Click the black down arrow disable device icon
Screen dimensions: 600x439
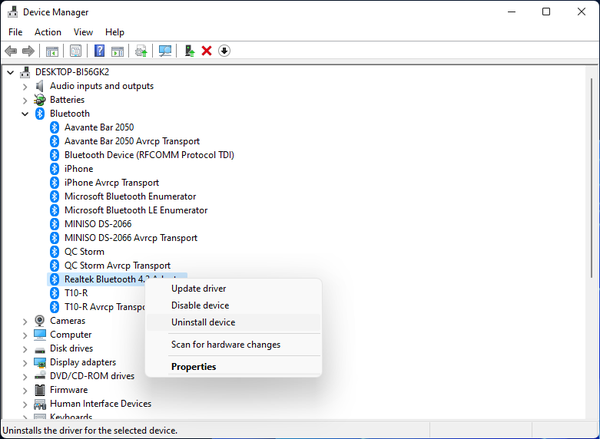(224, 51)
